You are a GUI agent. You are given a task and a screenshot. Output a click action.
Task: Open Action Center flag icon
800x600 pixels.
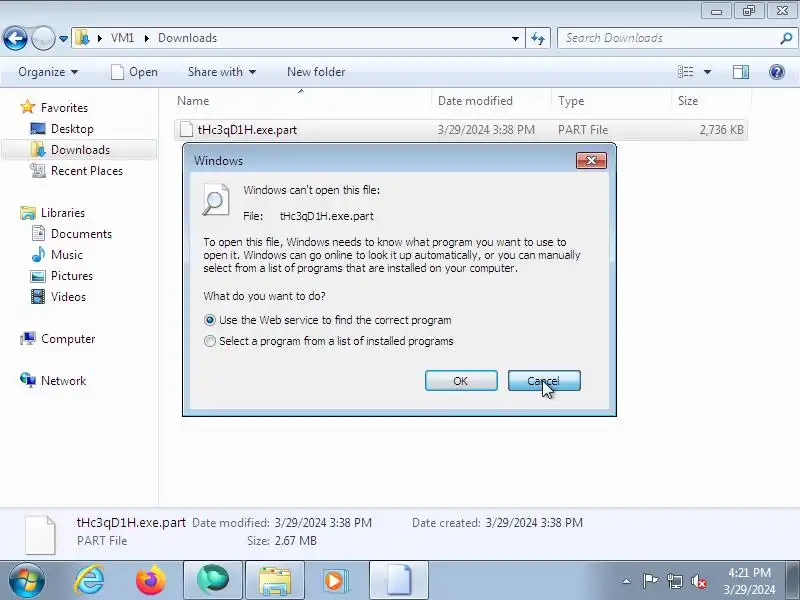tap(649, 581)
